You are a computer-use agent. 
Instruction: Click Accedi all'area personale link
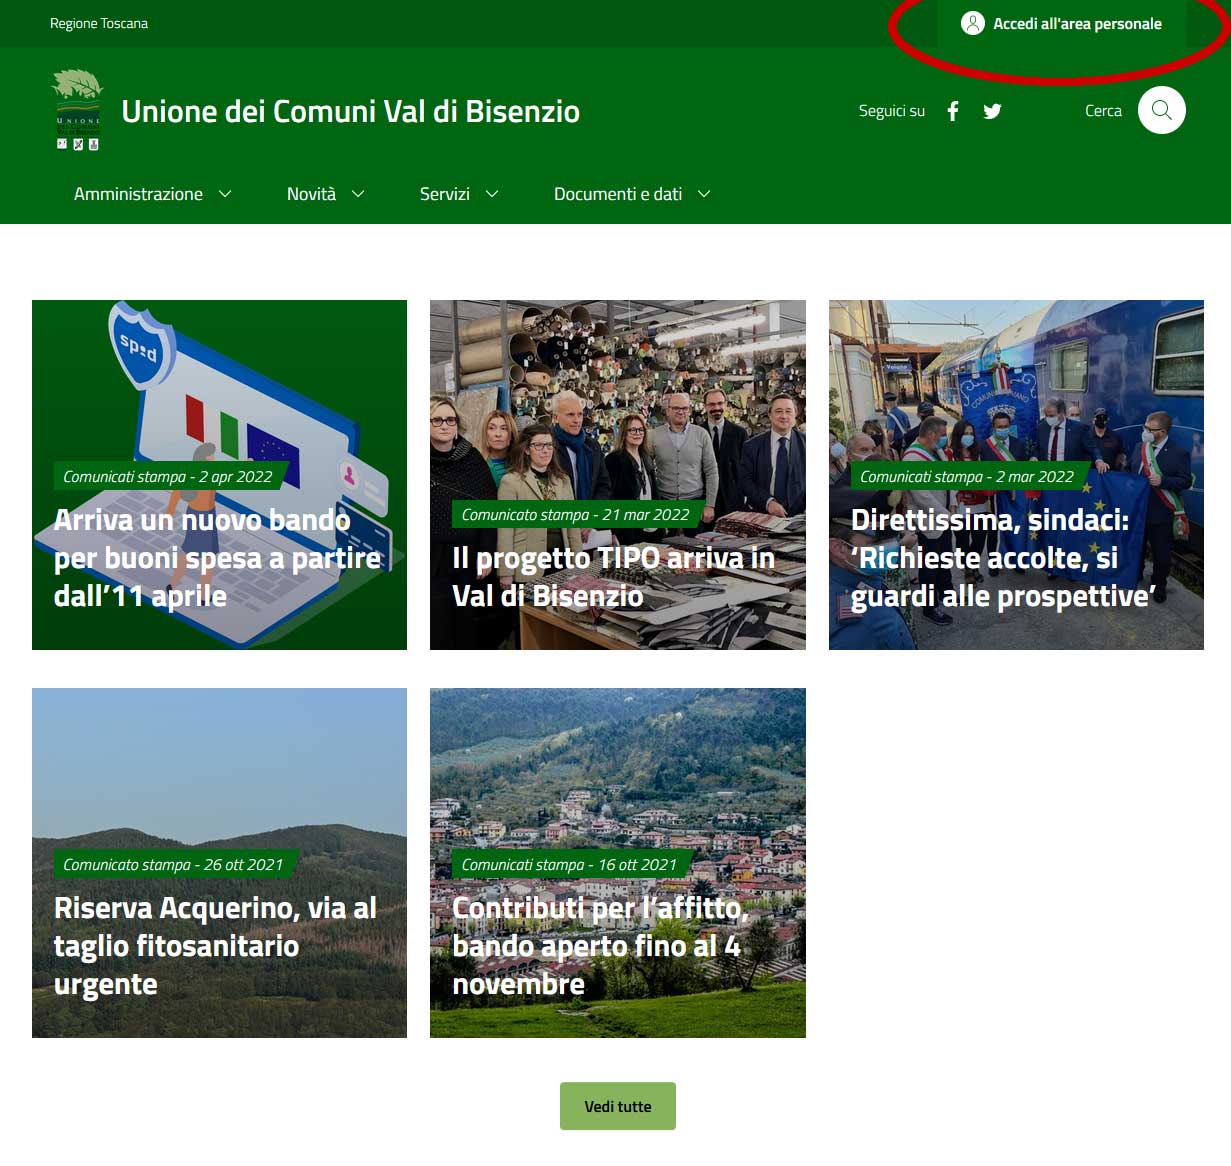pyautogui.click(x=1077, y=23)
